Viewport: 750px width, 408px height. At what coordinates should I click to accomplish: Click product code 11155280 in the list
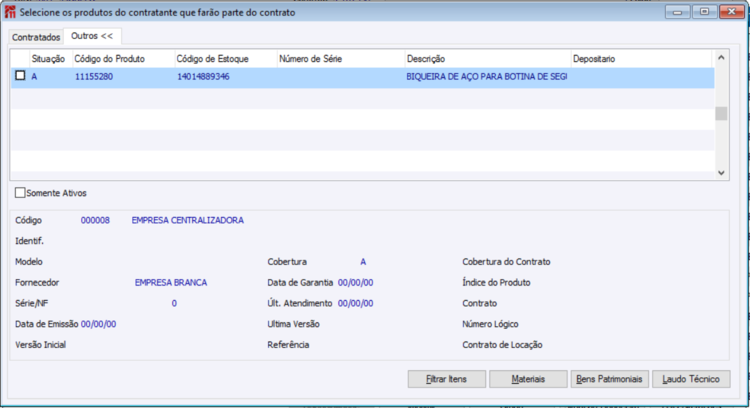pos(94,77)
